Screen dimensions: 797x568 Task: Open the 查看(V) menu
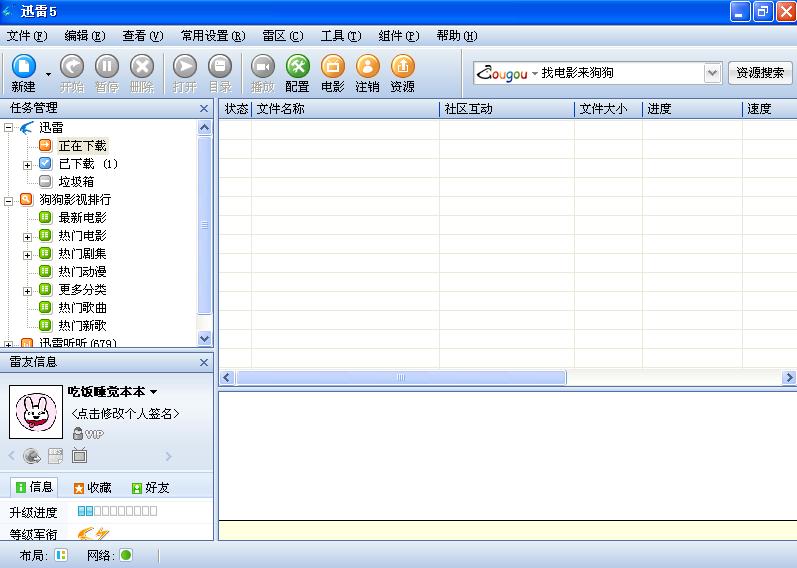click(142, 36)
